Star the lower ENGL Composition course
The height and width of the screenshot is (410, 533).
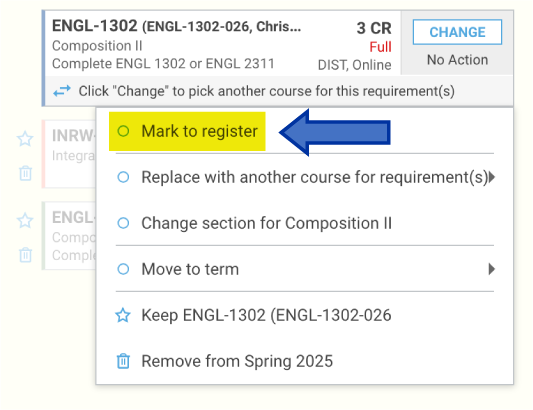click(x=25, y=220)
